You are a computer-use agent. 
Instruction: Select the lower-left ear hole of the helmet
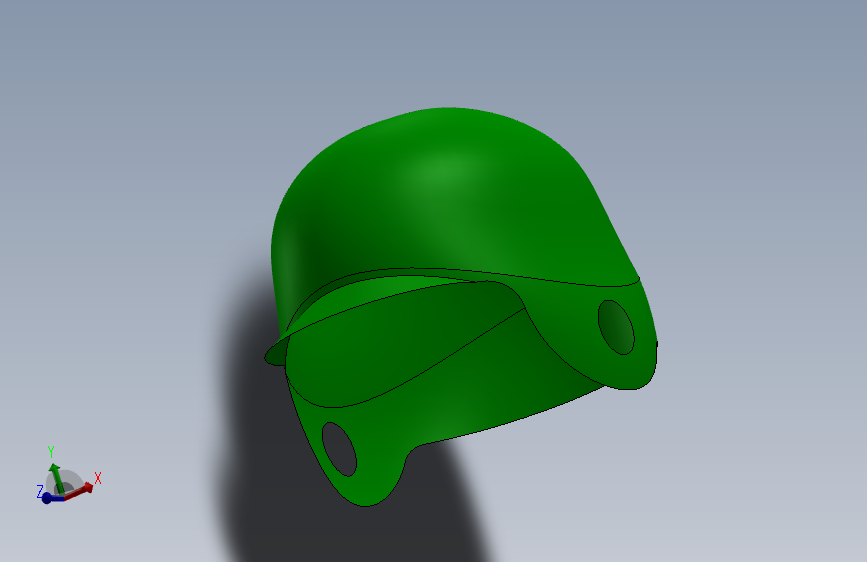339,449
